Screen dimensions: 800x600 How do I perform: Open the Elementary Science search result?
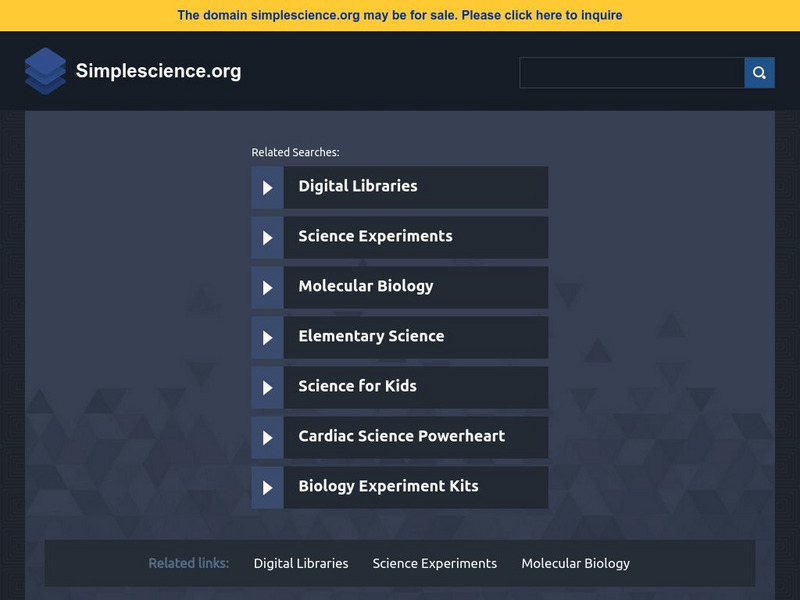point(371,337)
